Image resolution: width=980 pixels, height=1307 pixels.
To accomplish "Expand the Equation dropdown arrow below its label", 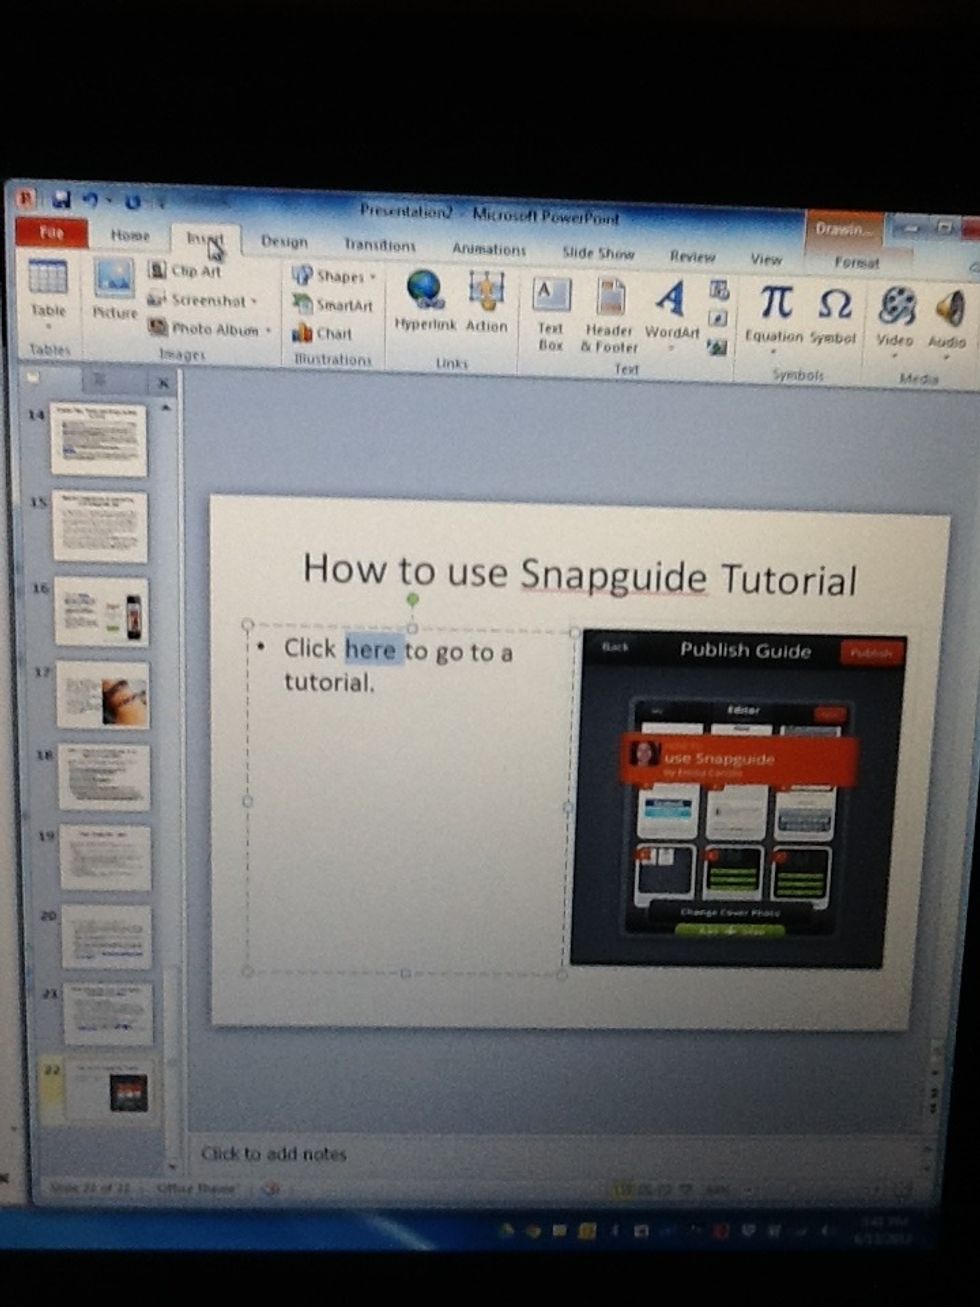I will [774, 352].
